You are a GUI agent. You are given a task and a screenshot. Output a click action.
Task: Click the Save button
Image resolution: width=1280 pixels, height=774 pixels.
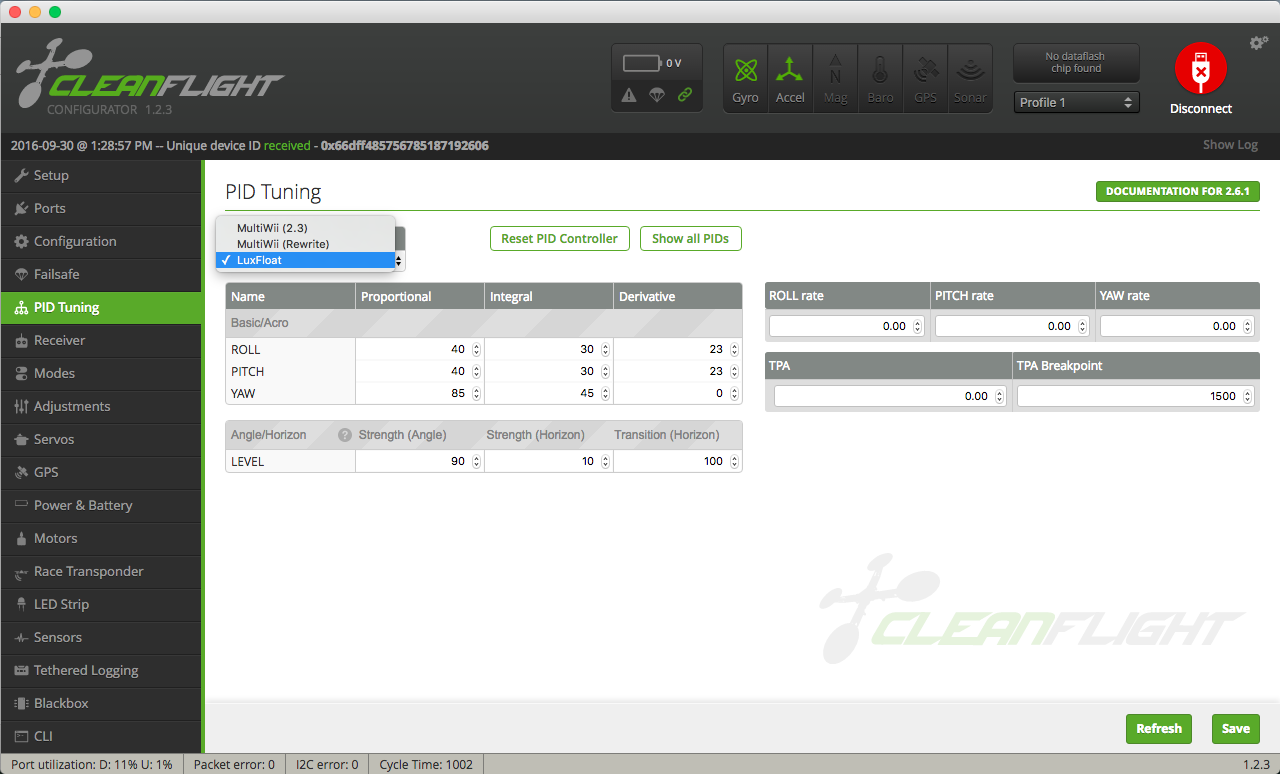1236,729
